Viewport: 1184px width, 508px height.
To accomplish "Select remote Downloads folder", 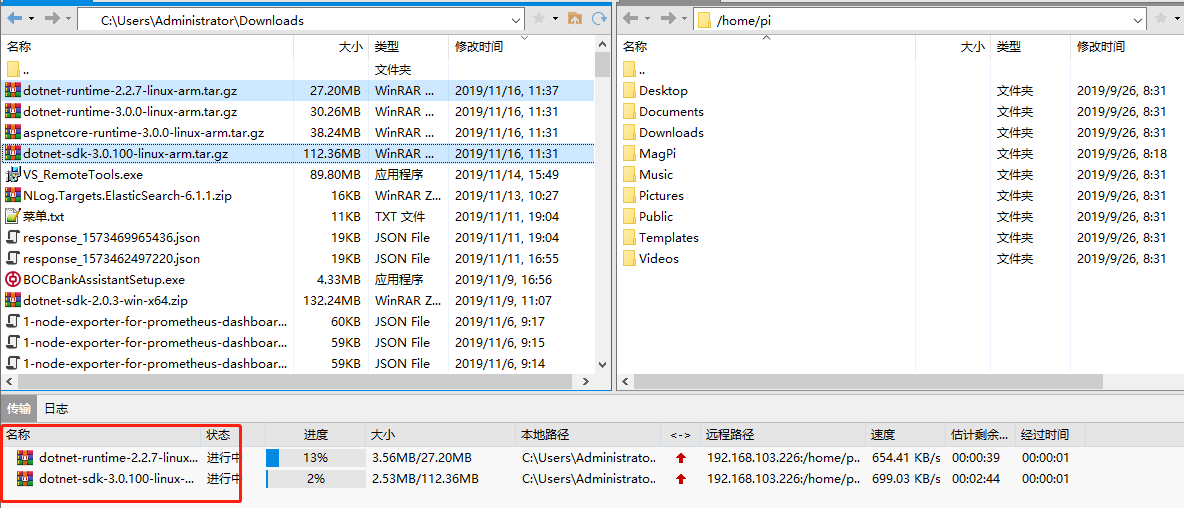I will [901, 133].
